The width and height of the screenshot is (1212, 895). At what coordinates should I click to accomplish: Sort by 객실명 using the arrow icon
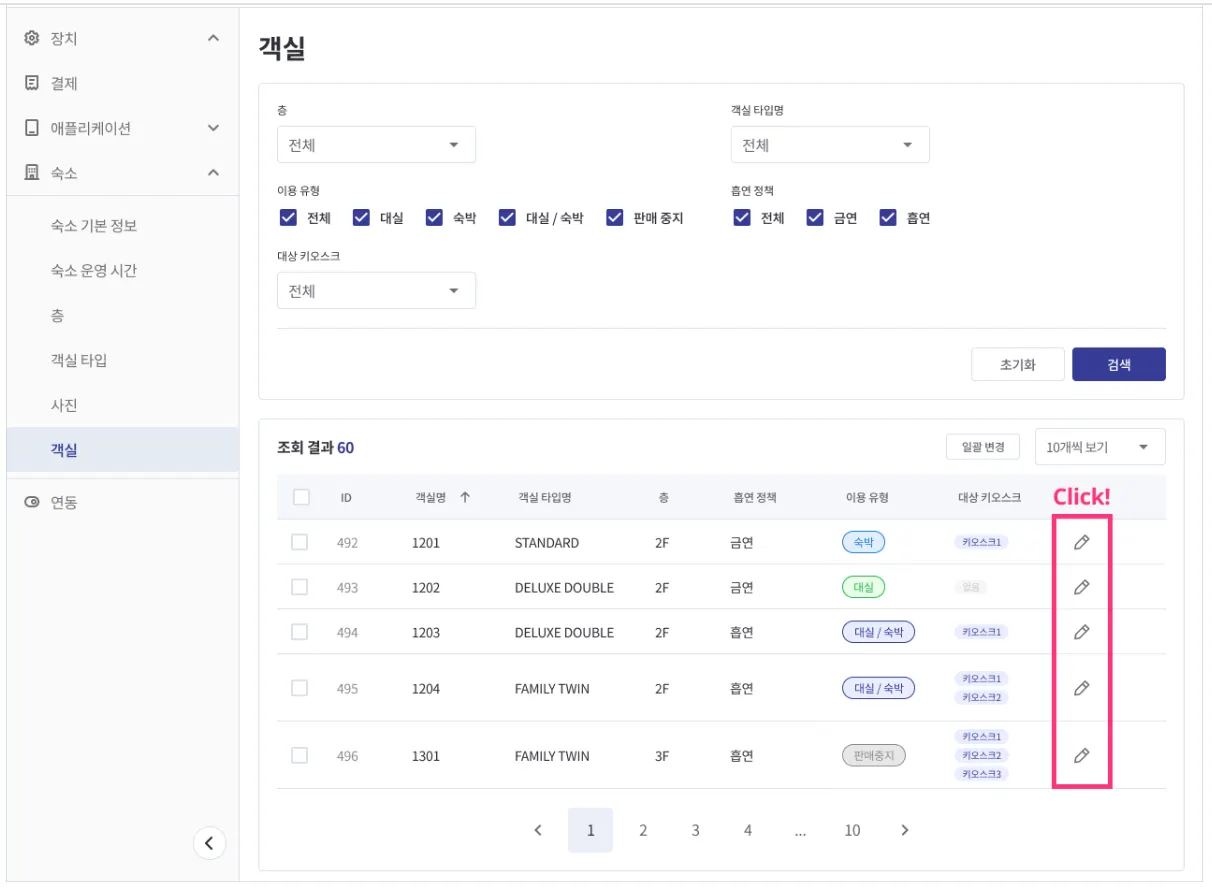pyautogui.click(x=464, y=497)
